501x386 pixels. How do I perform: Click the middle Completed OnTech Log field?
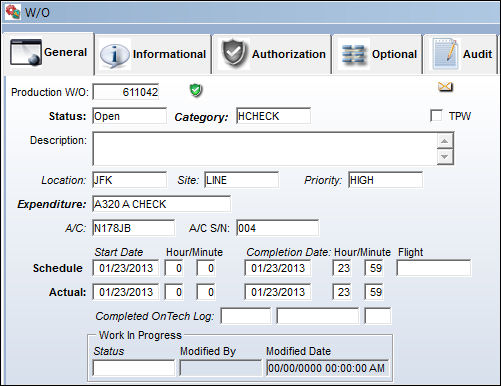coord(318,316)
